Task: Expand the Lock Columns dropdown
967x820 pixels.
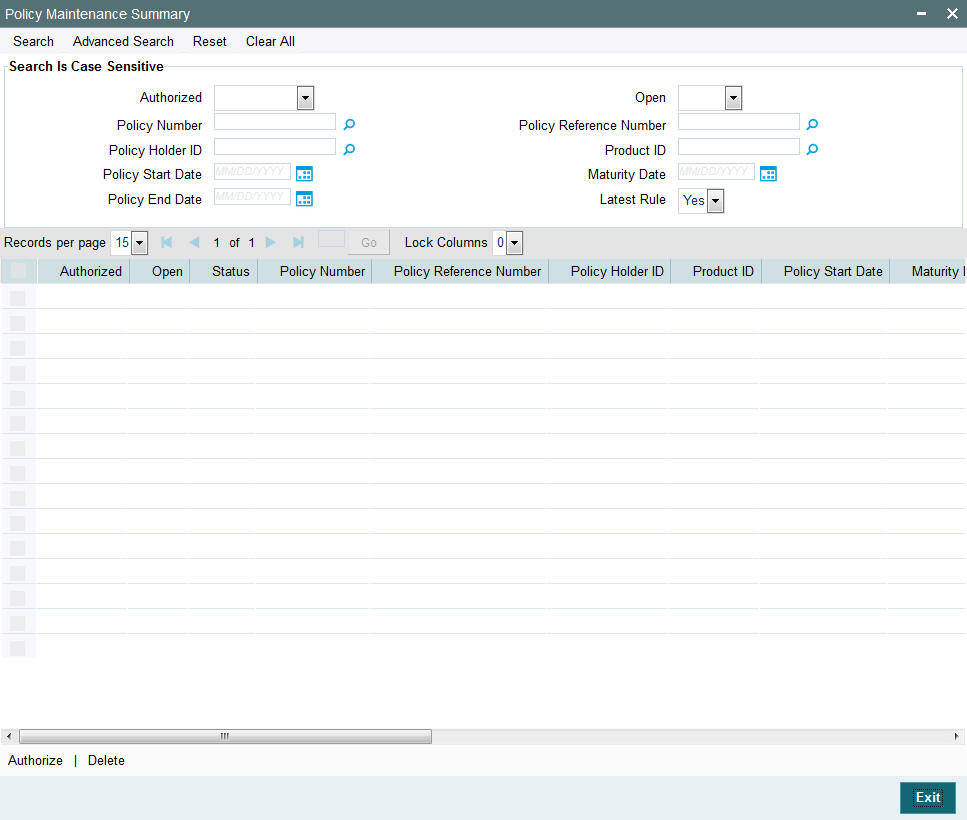Action: click(514, 243)
